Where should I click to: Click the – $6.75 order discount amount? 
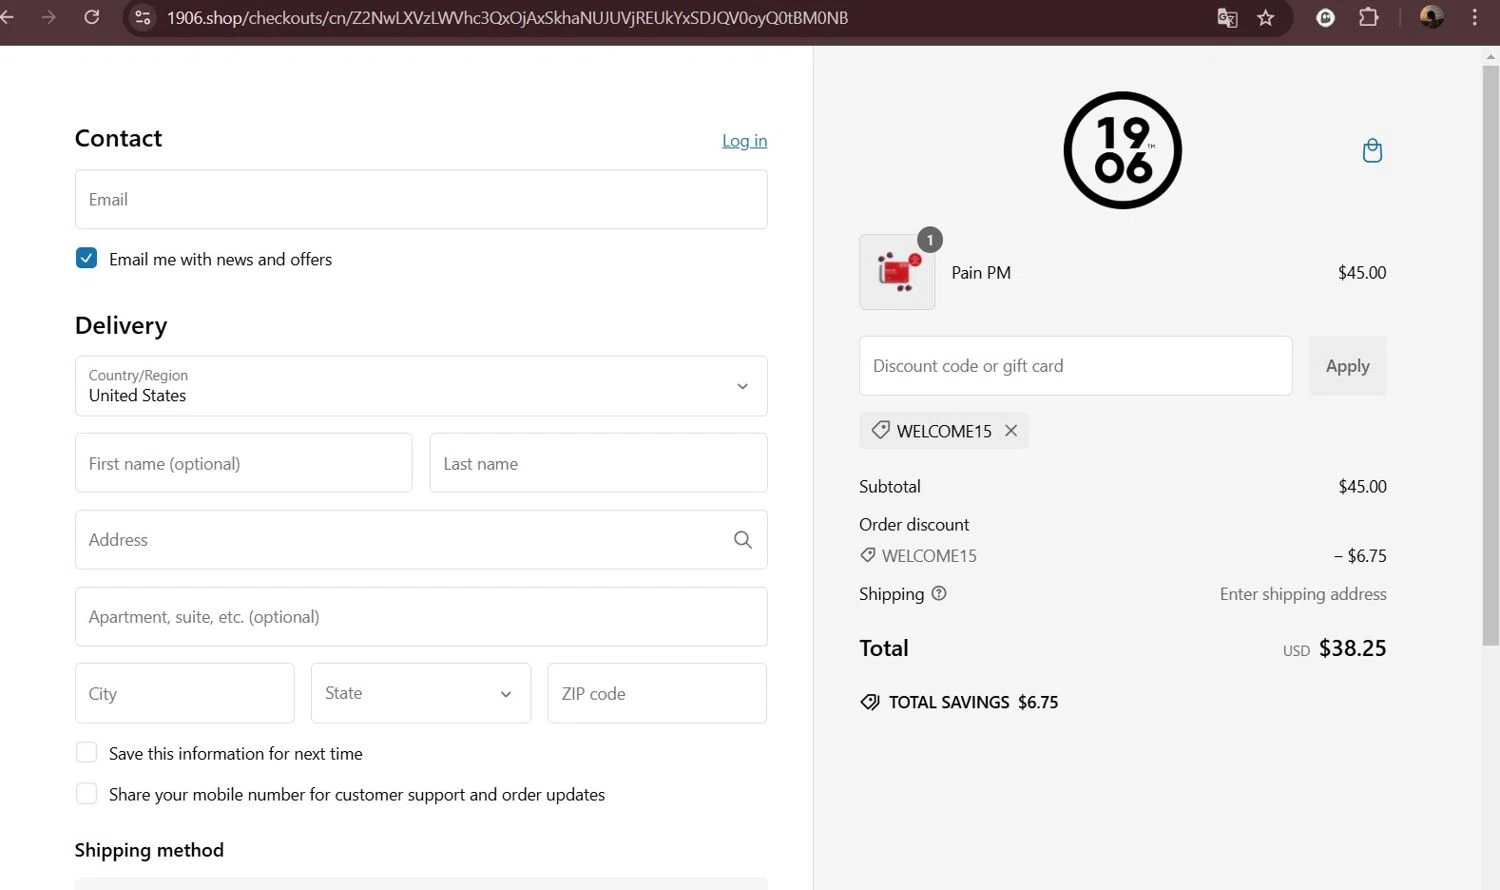[x=1360, y=556]
